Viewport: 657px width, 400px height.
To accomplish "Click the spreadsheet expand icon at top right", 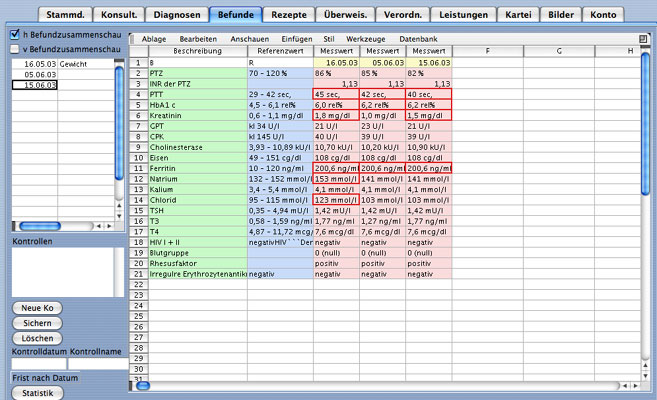I will coord(643,39).
